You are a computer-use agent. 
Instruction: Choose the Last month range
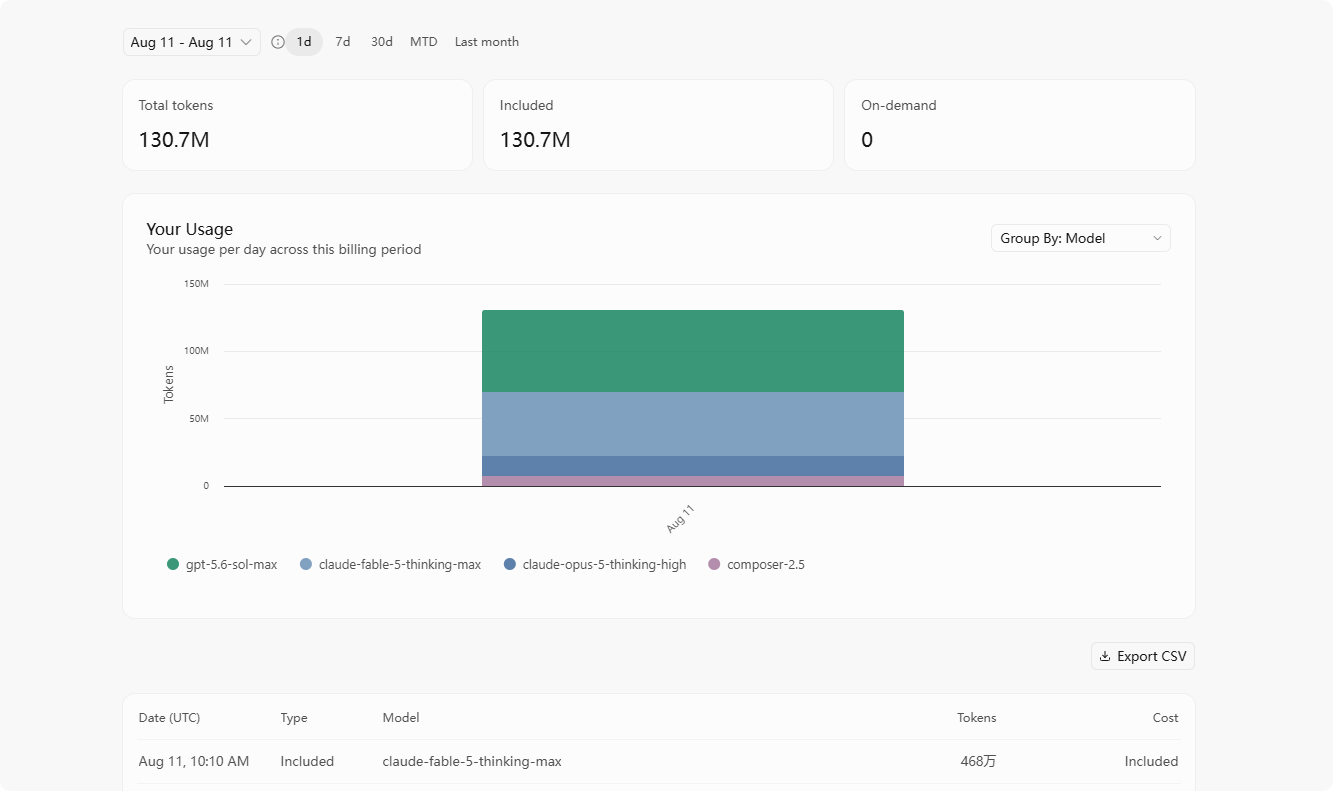487,42
